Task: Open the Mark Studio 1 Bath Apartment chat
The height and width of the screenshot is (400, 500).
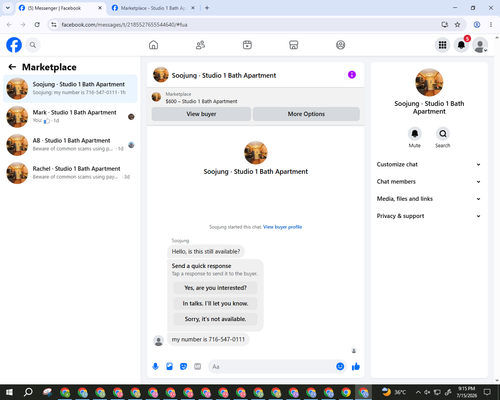Action: coord(70,117)
